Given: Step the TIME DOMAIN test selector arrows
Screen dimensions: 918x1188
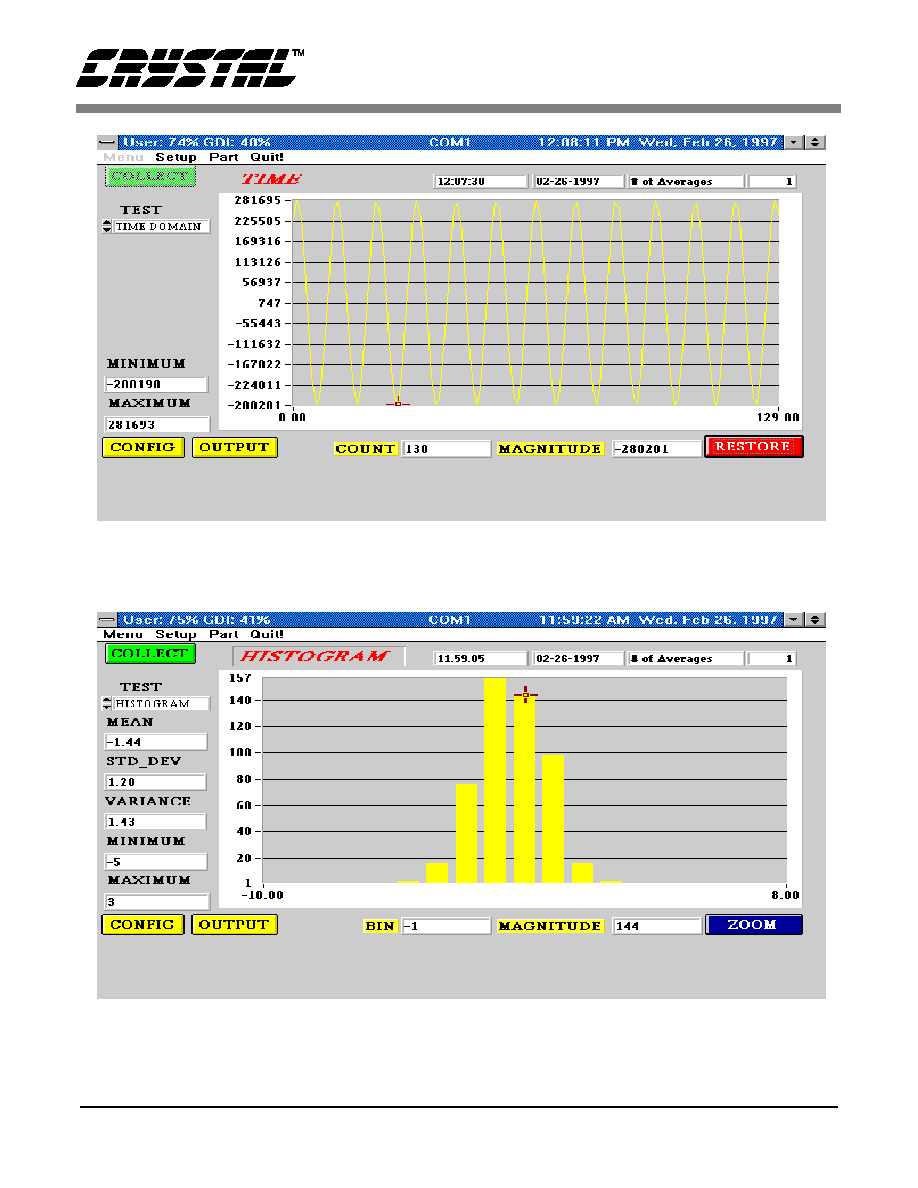Looking at the screenshot, I should tap(107, 226).
